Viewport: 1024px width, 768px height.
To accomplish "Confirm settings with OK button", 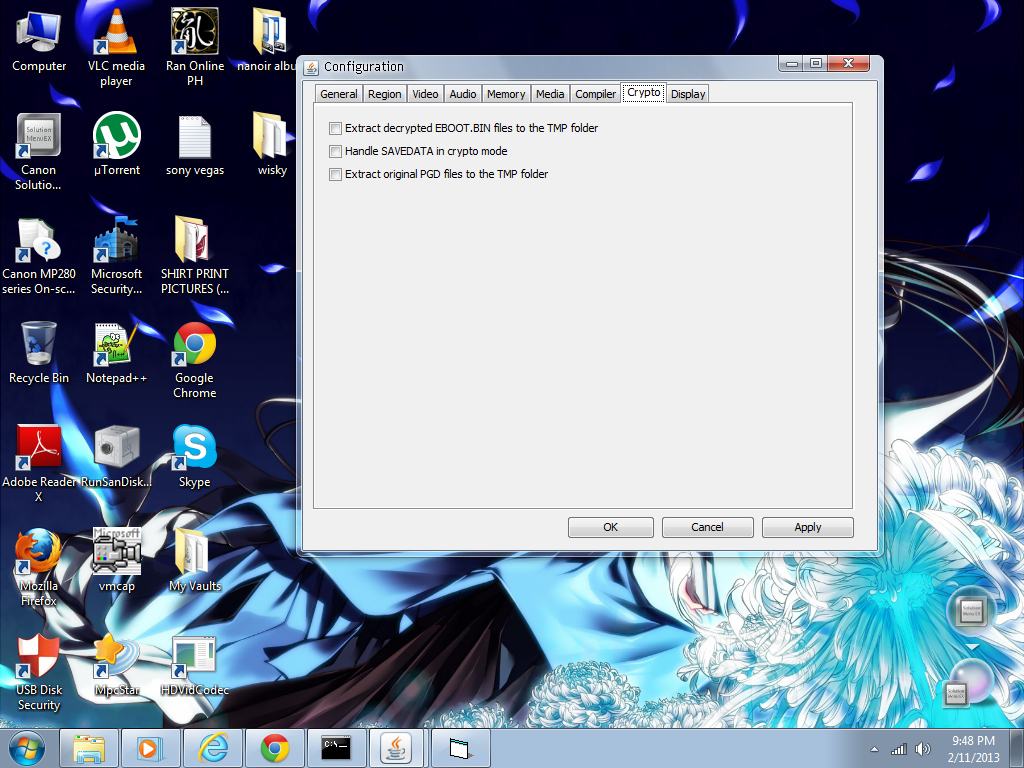I will click(611, 527).
